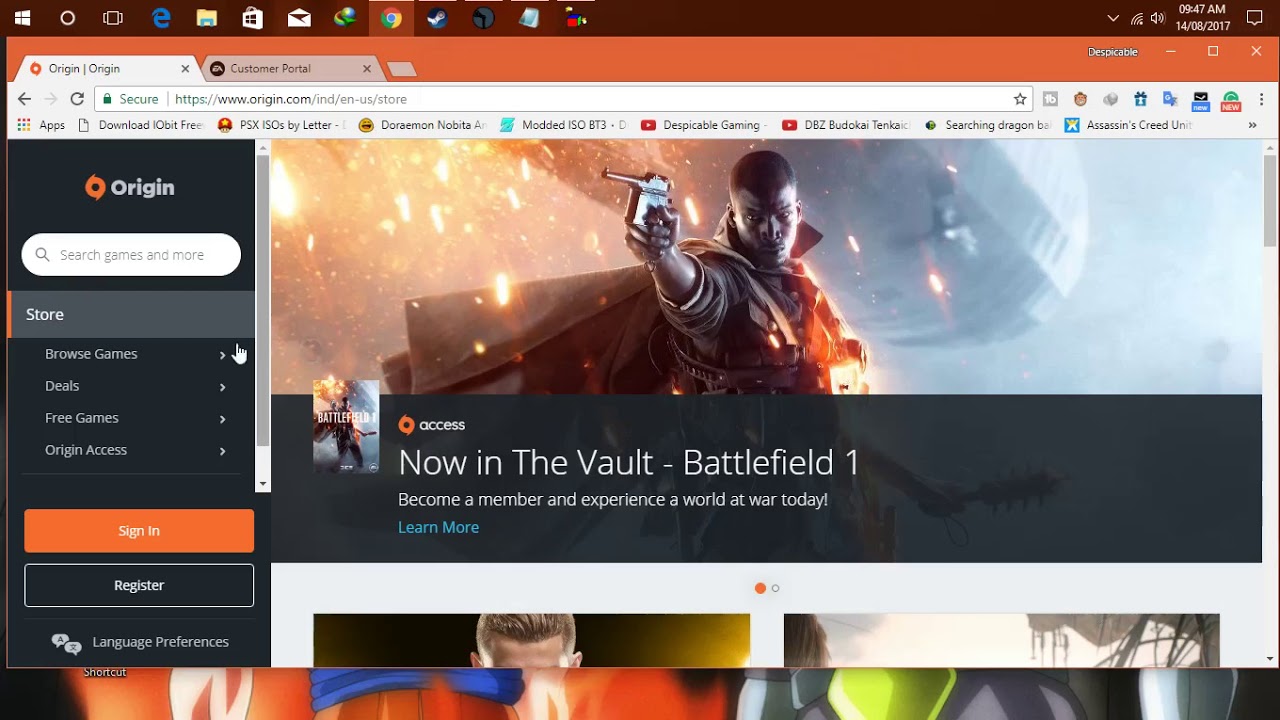Click the monkey face extension icon
Screen dimensions: 1280x720
1080,99
